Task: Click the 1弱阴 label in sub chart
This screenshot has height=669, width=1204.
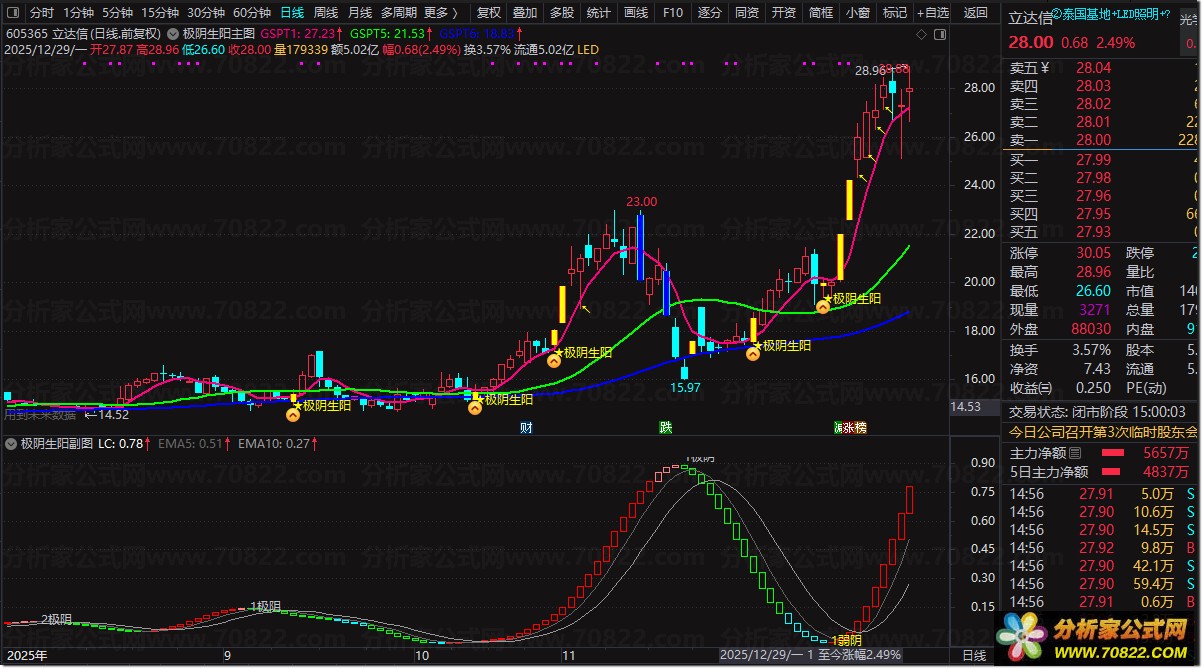Action: tap(846, 640)
